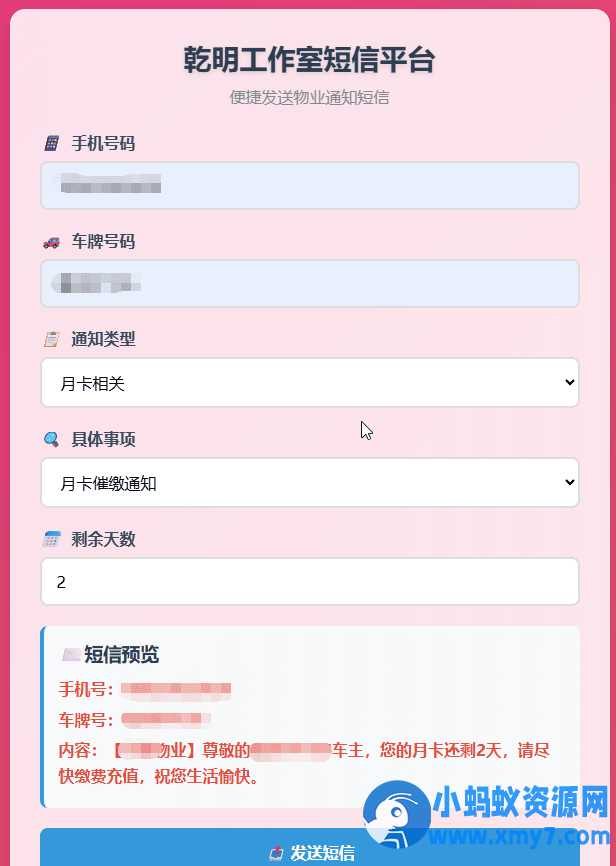Click the car icon next to 车牌号码
616x866 pixels.
[x=50, y=241]
